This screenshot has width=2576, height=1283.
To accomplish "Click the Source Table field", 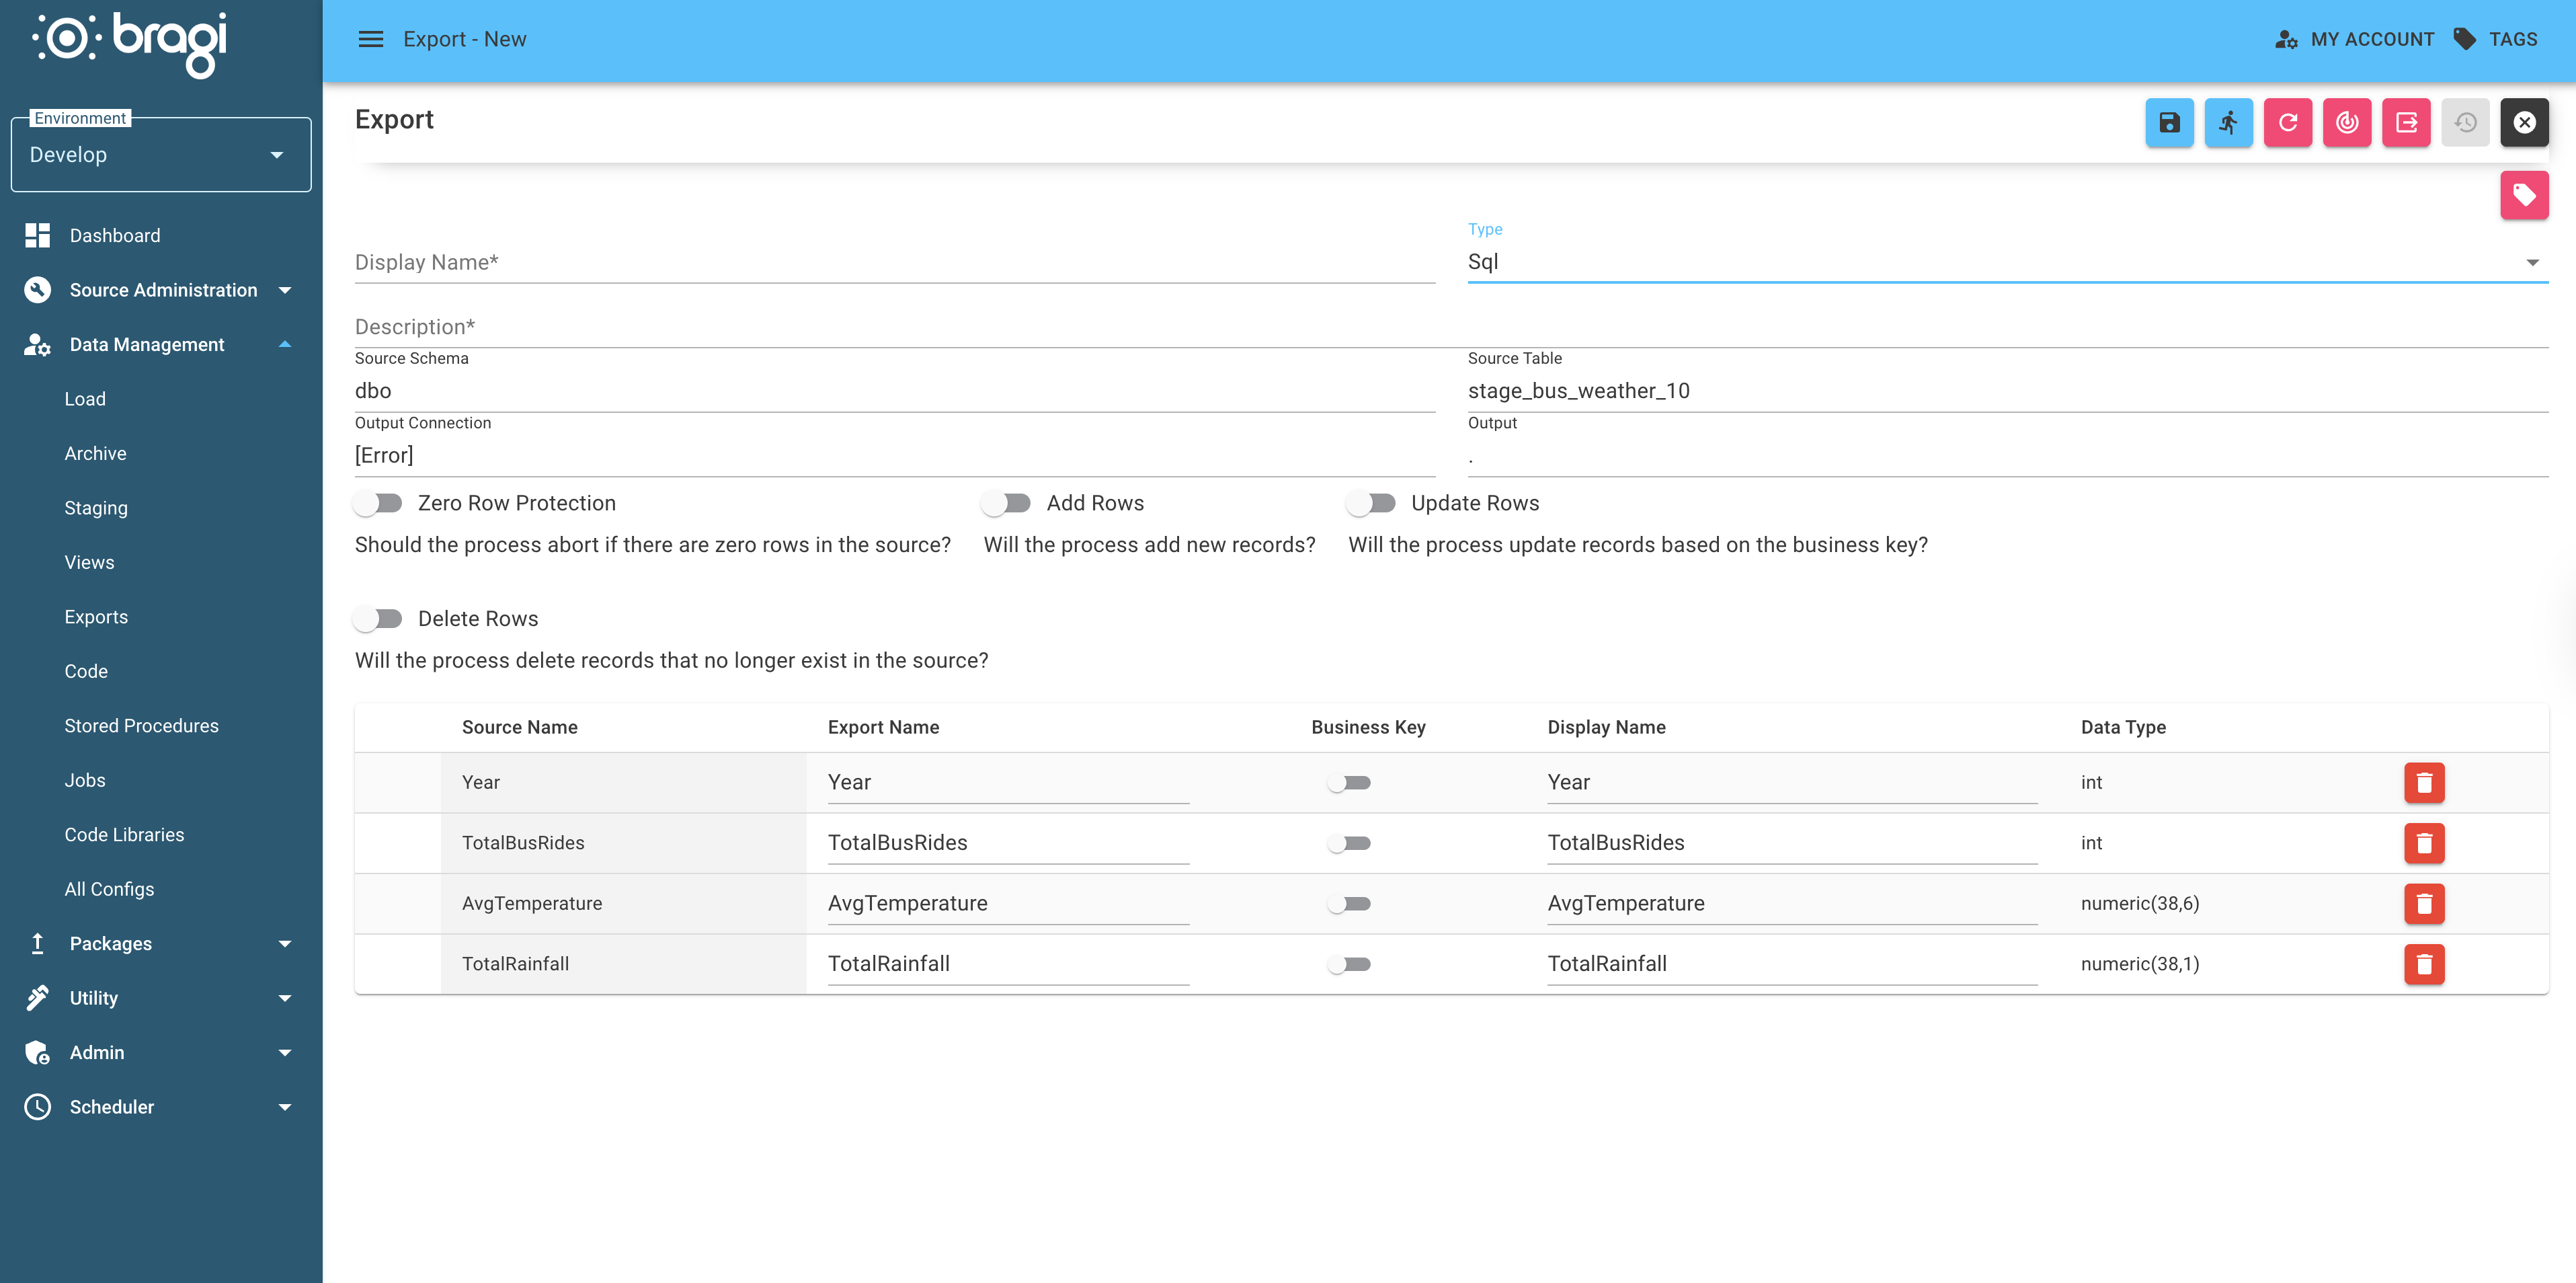I will pyautogui.click(x=2007, y=391).
